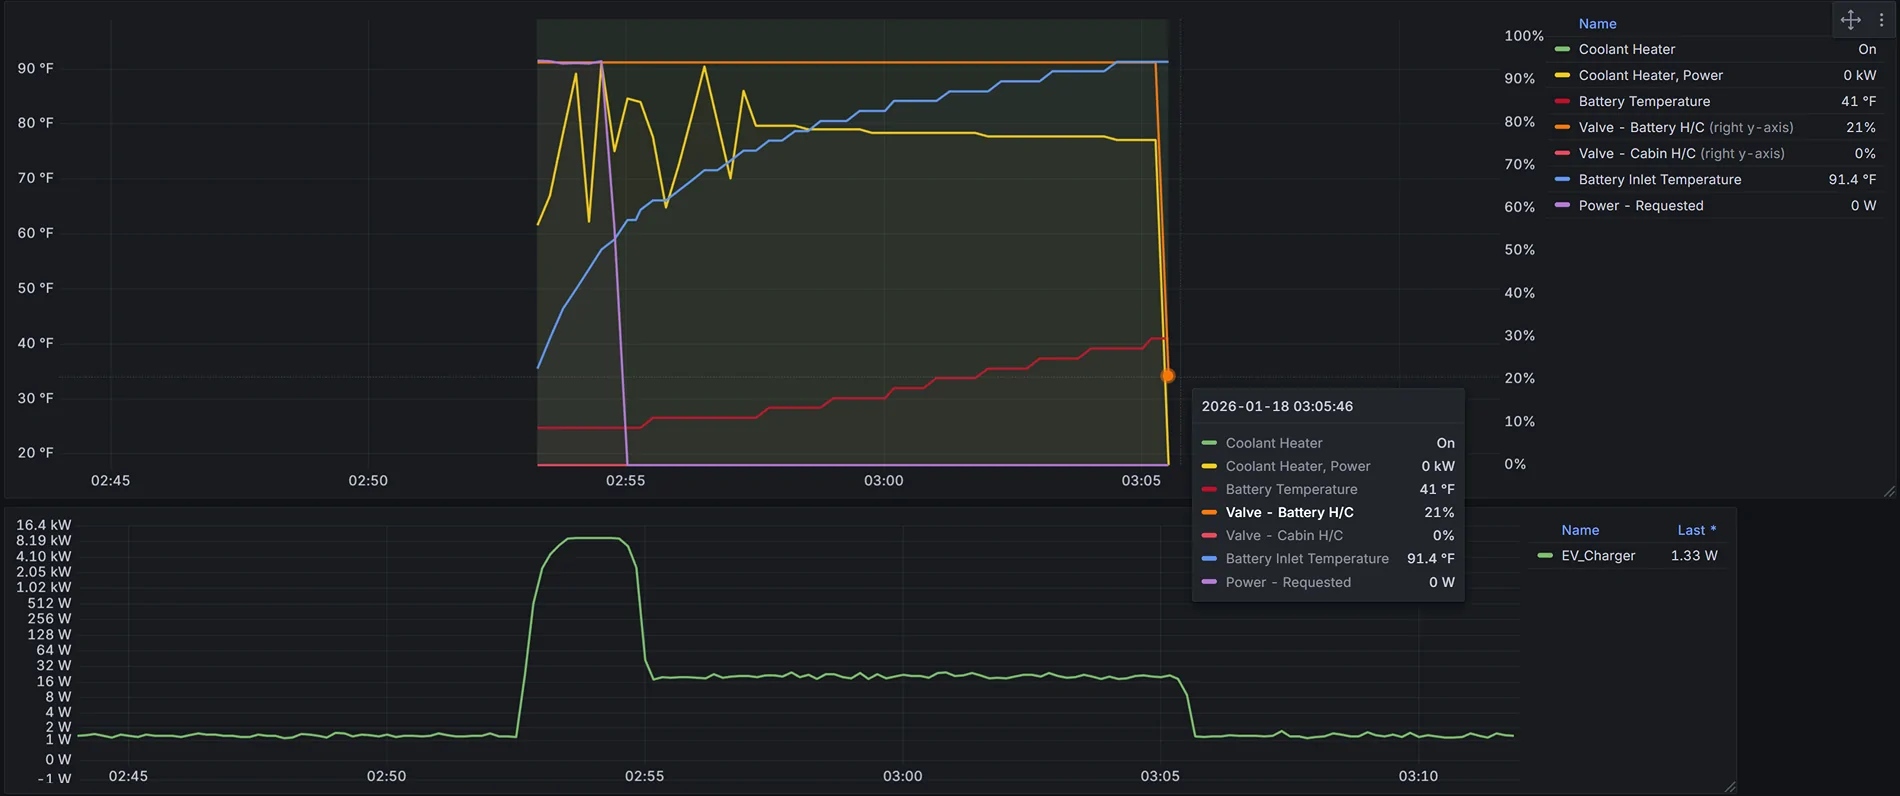This screenshot has height=796, width=1900.
Task: Open the three-dot panel menu
Action: tap(1881, 20)
